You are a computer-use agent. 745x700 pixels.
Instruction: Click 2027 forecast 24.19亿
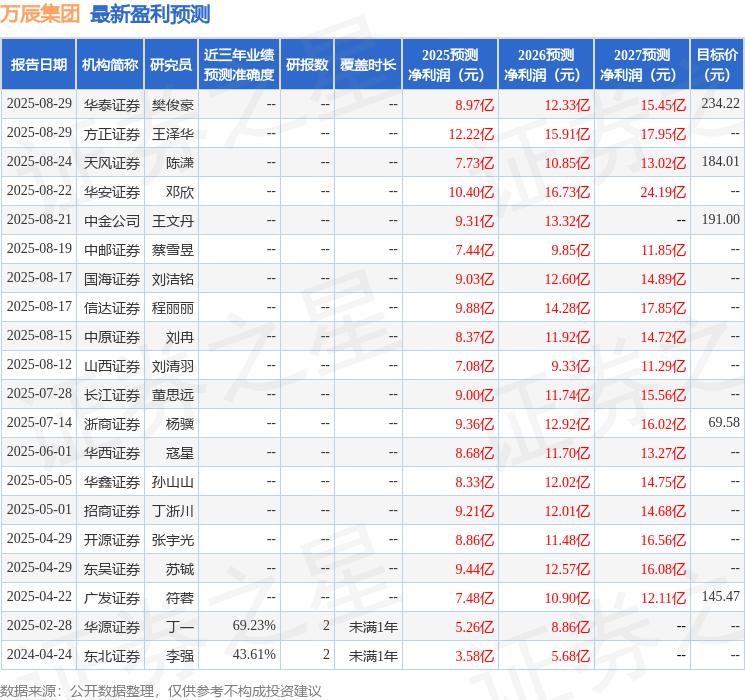coord(663,192)
